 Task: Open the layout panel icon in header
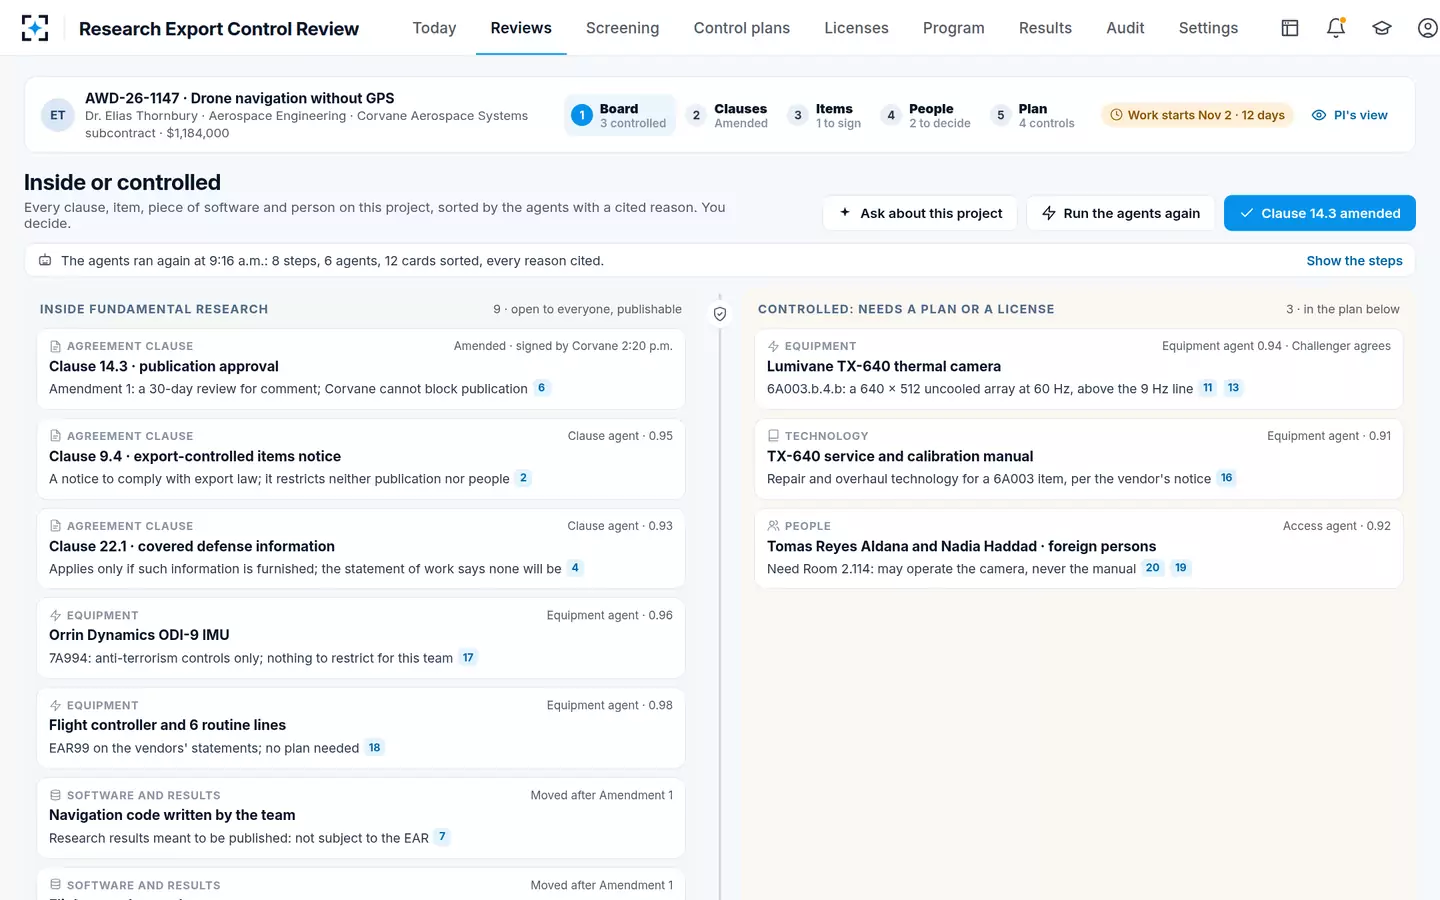pyautogui.click(x=1290, y=28)
